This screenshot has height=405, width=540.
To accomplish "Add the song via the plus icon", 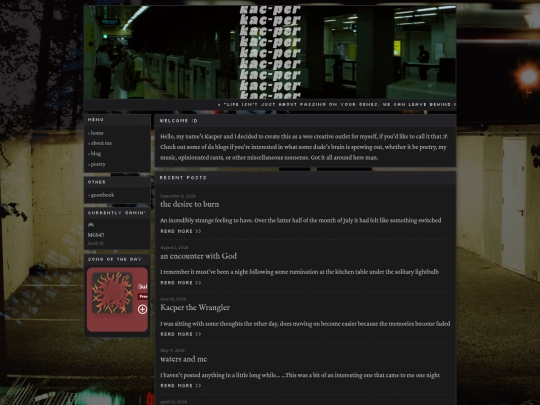I will click(143, 309).
